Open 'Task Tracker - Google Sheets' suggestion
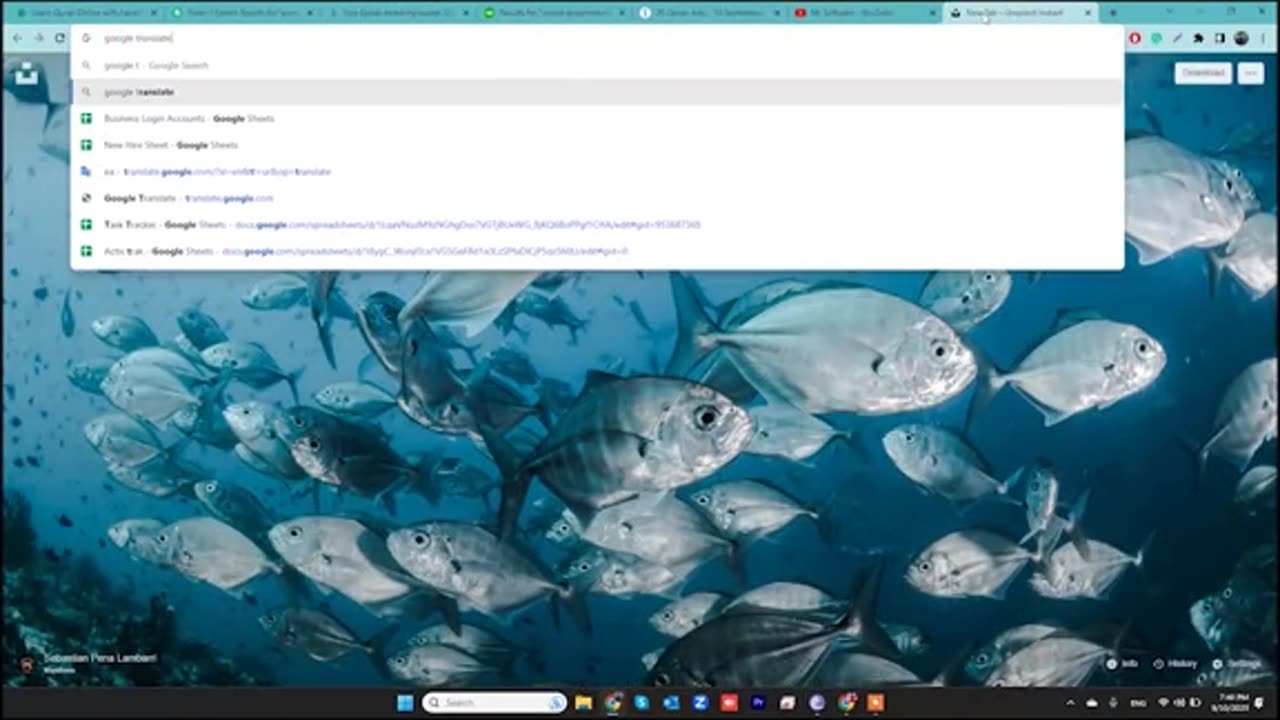 (x=597, y=224)
